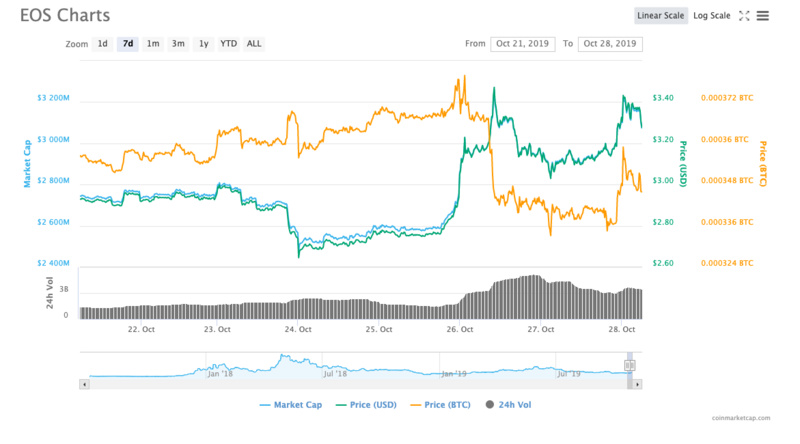Open coinmarketcap.com credit link
Viewport: 800px width, 444px height.
point(741,418)
